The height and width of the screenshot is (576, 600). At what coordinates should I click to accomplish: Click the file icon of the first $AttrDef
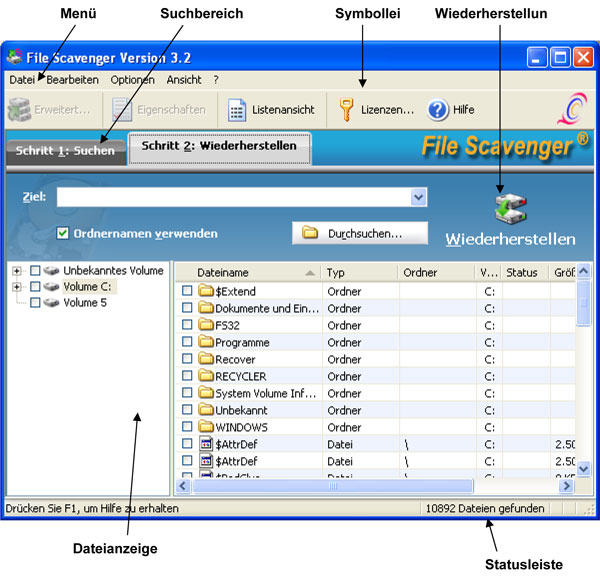coord(206,444)
